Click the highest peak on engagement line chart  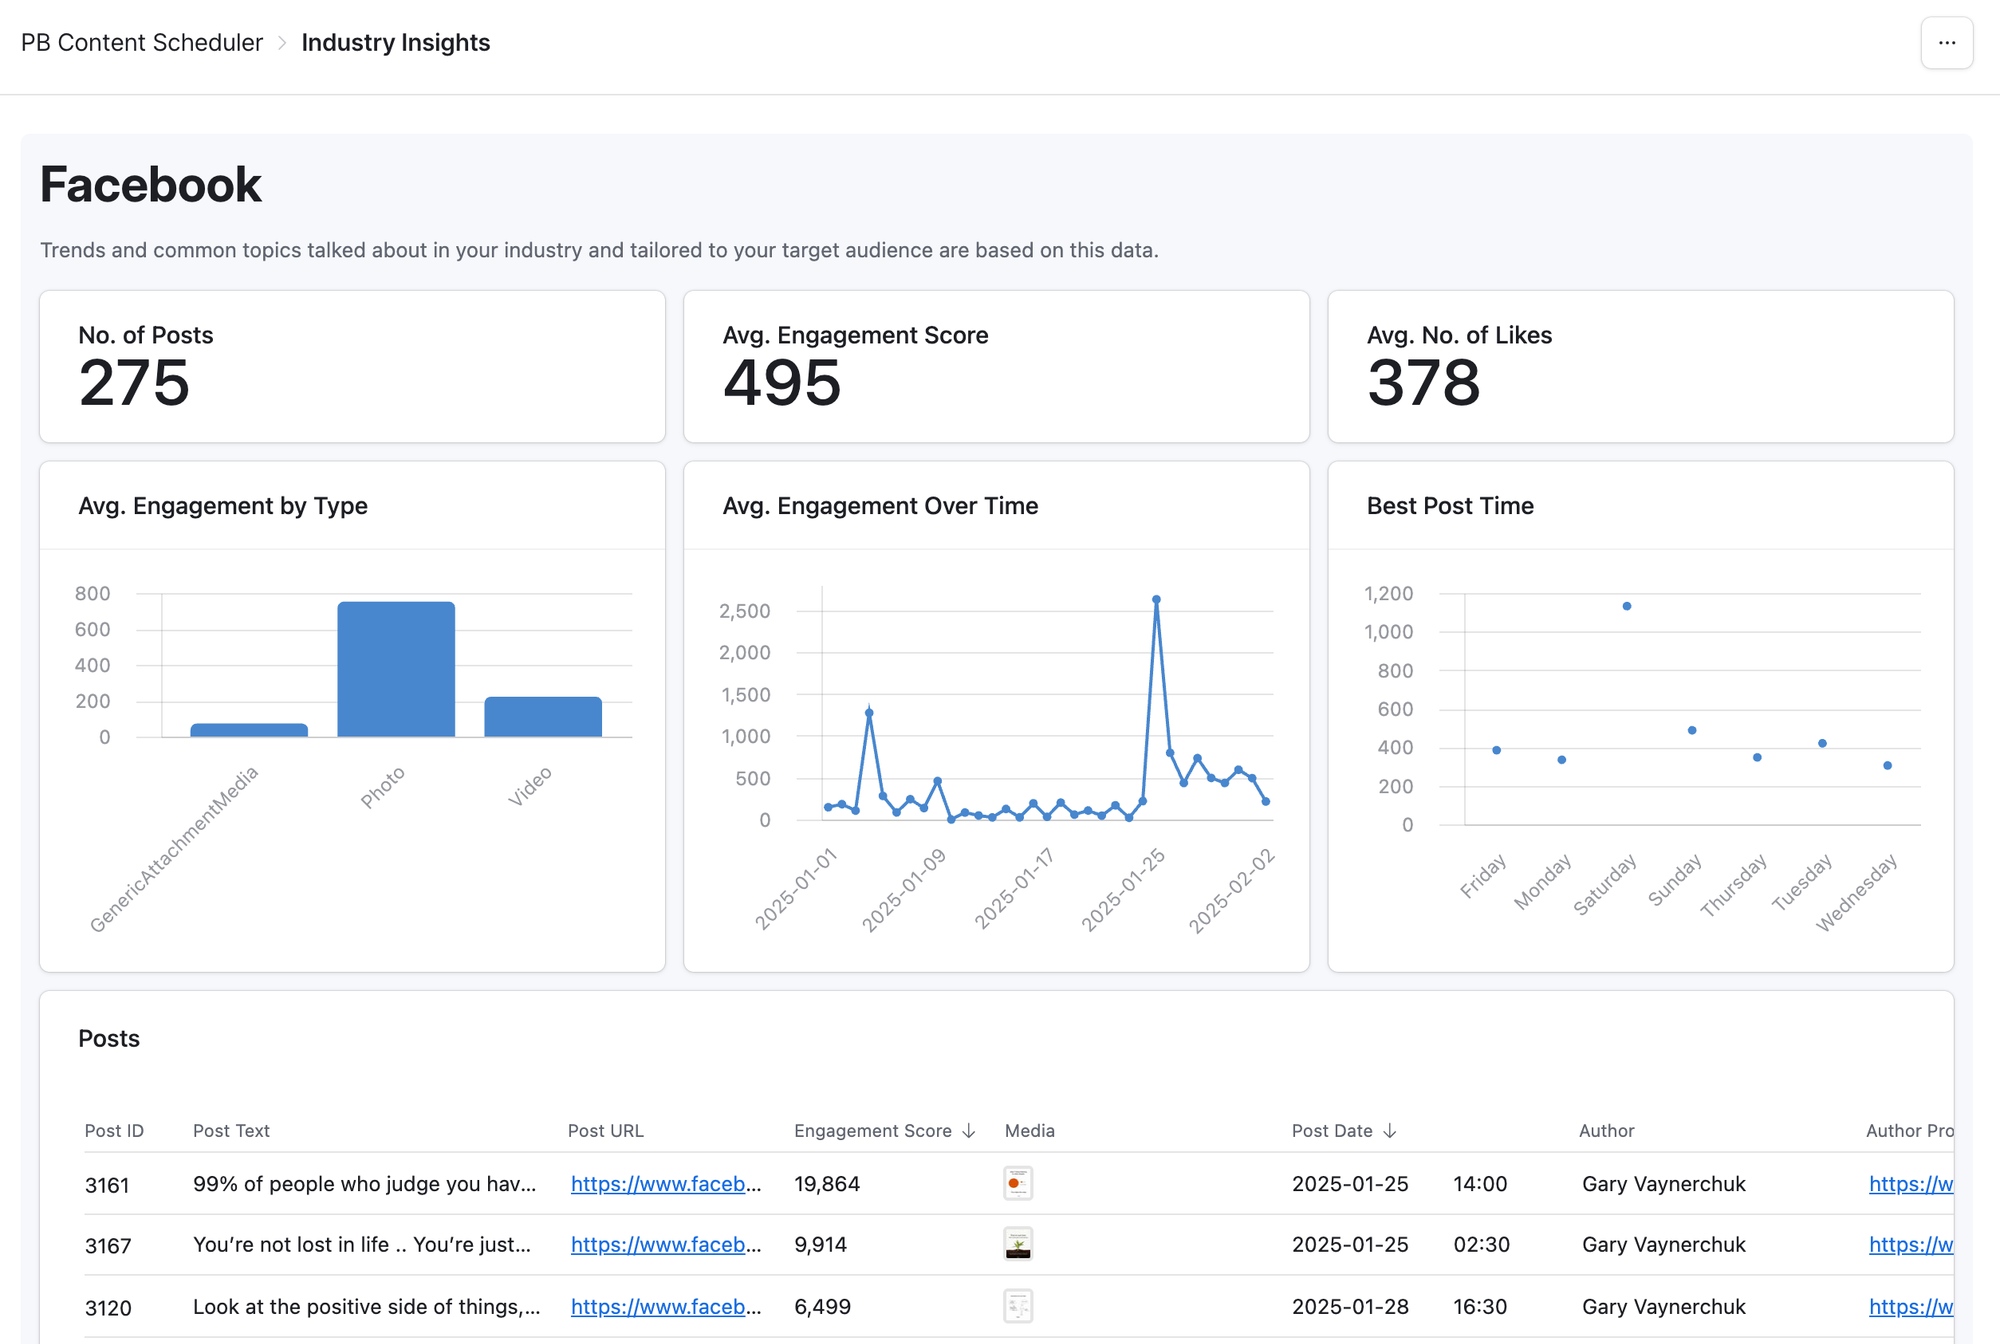1156,600
